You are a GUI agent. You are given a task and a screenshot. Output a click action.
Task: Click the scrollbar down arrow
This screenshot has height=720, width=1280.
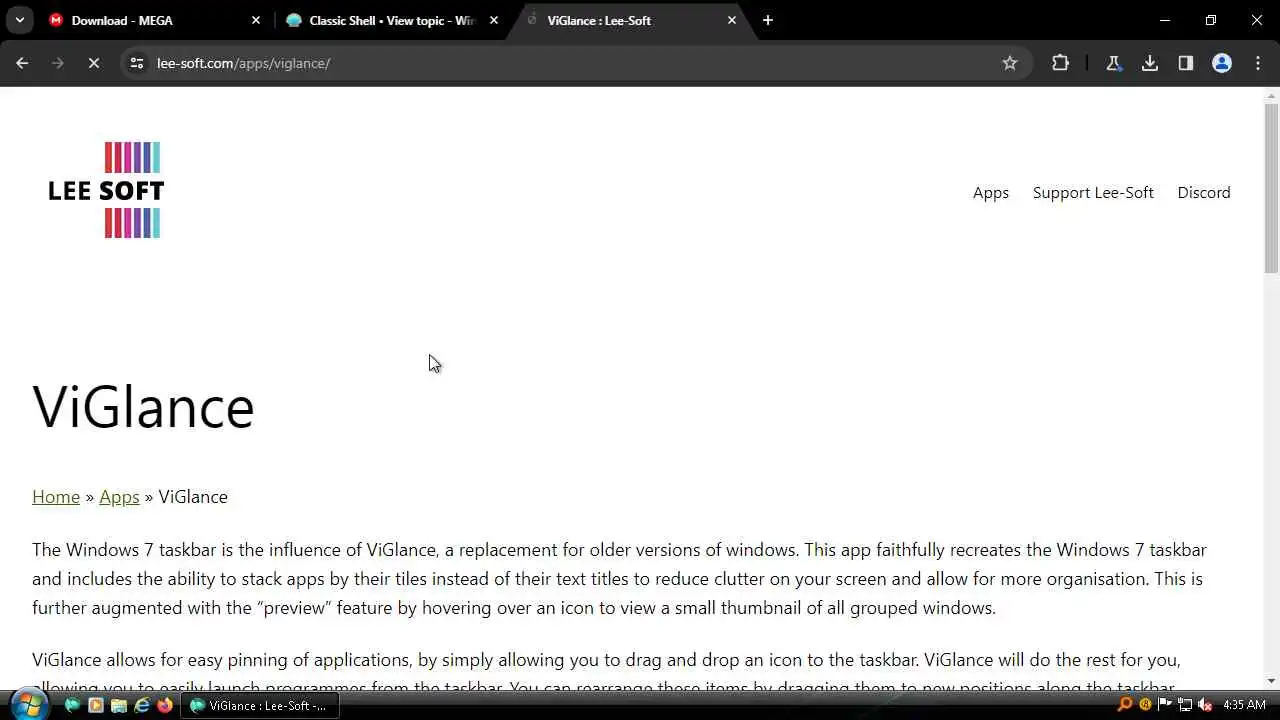click(1271, 681)
